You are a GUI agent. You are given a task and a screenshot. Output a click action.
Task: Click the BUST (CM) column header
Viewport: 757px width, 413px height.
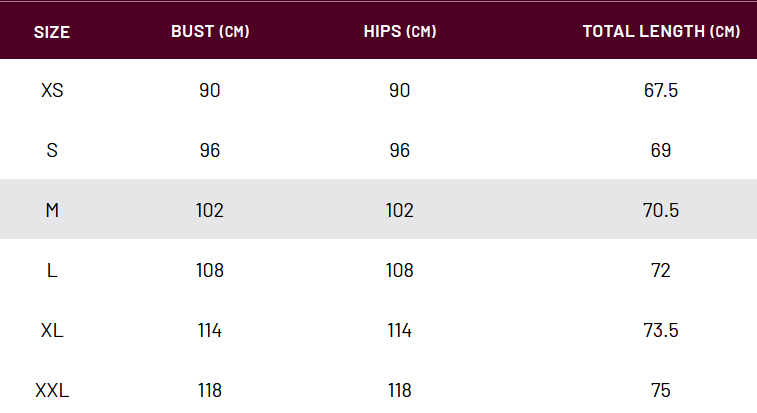[210, 31]
